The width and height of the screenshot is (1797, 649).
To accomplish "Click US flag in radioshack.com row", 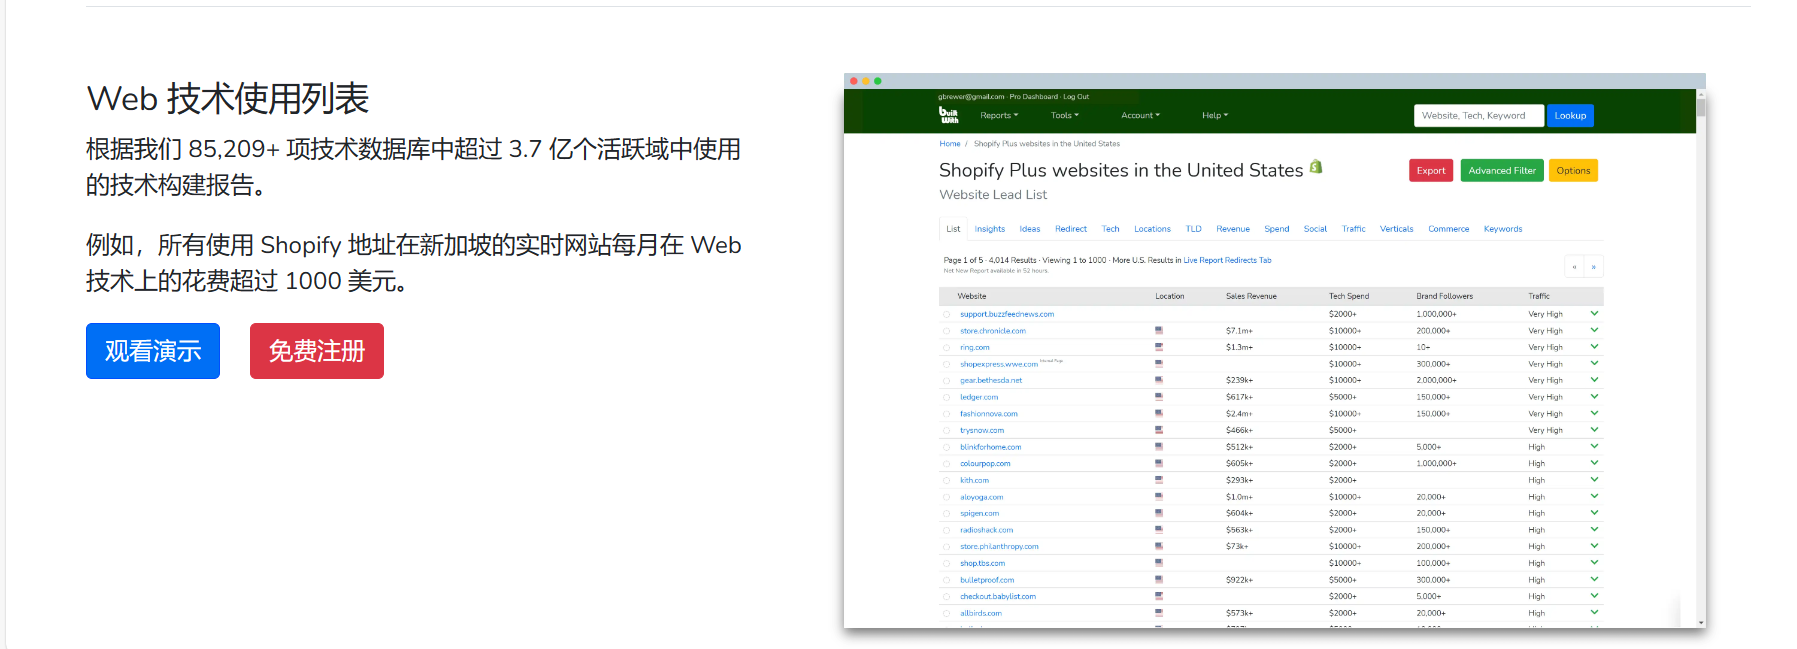I will pyautogui.click(x=1159, y=530).
